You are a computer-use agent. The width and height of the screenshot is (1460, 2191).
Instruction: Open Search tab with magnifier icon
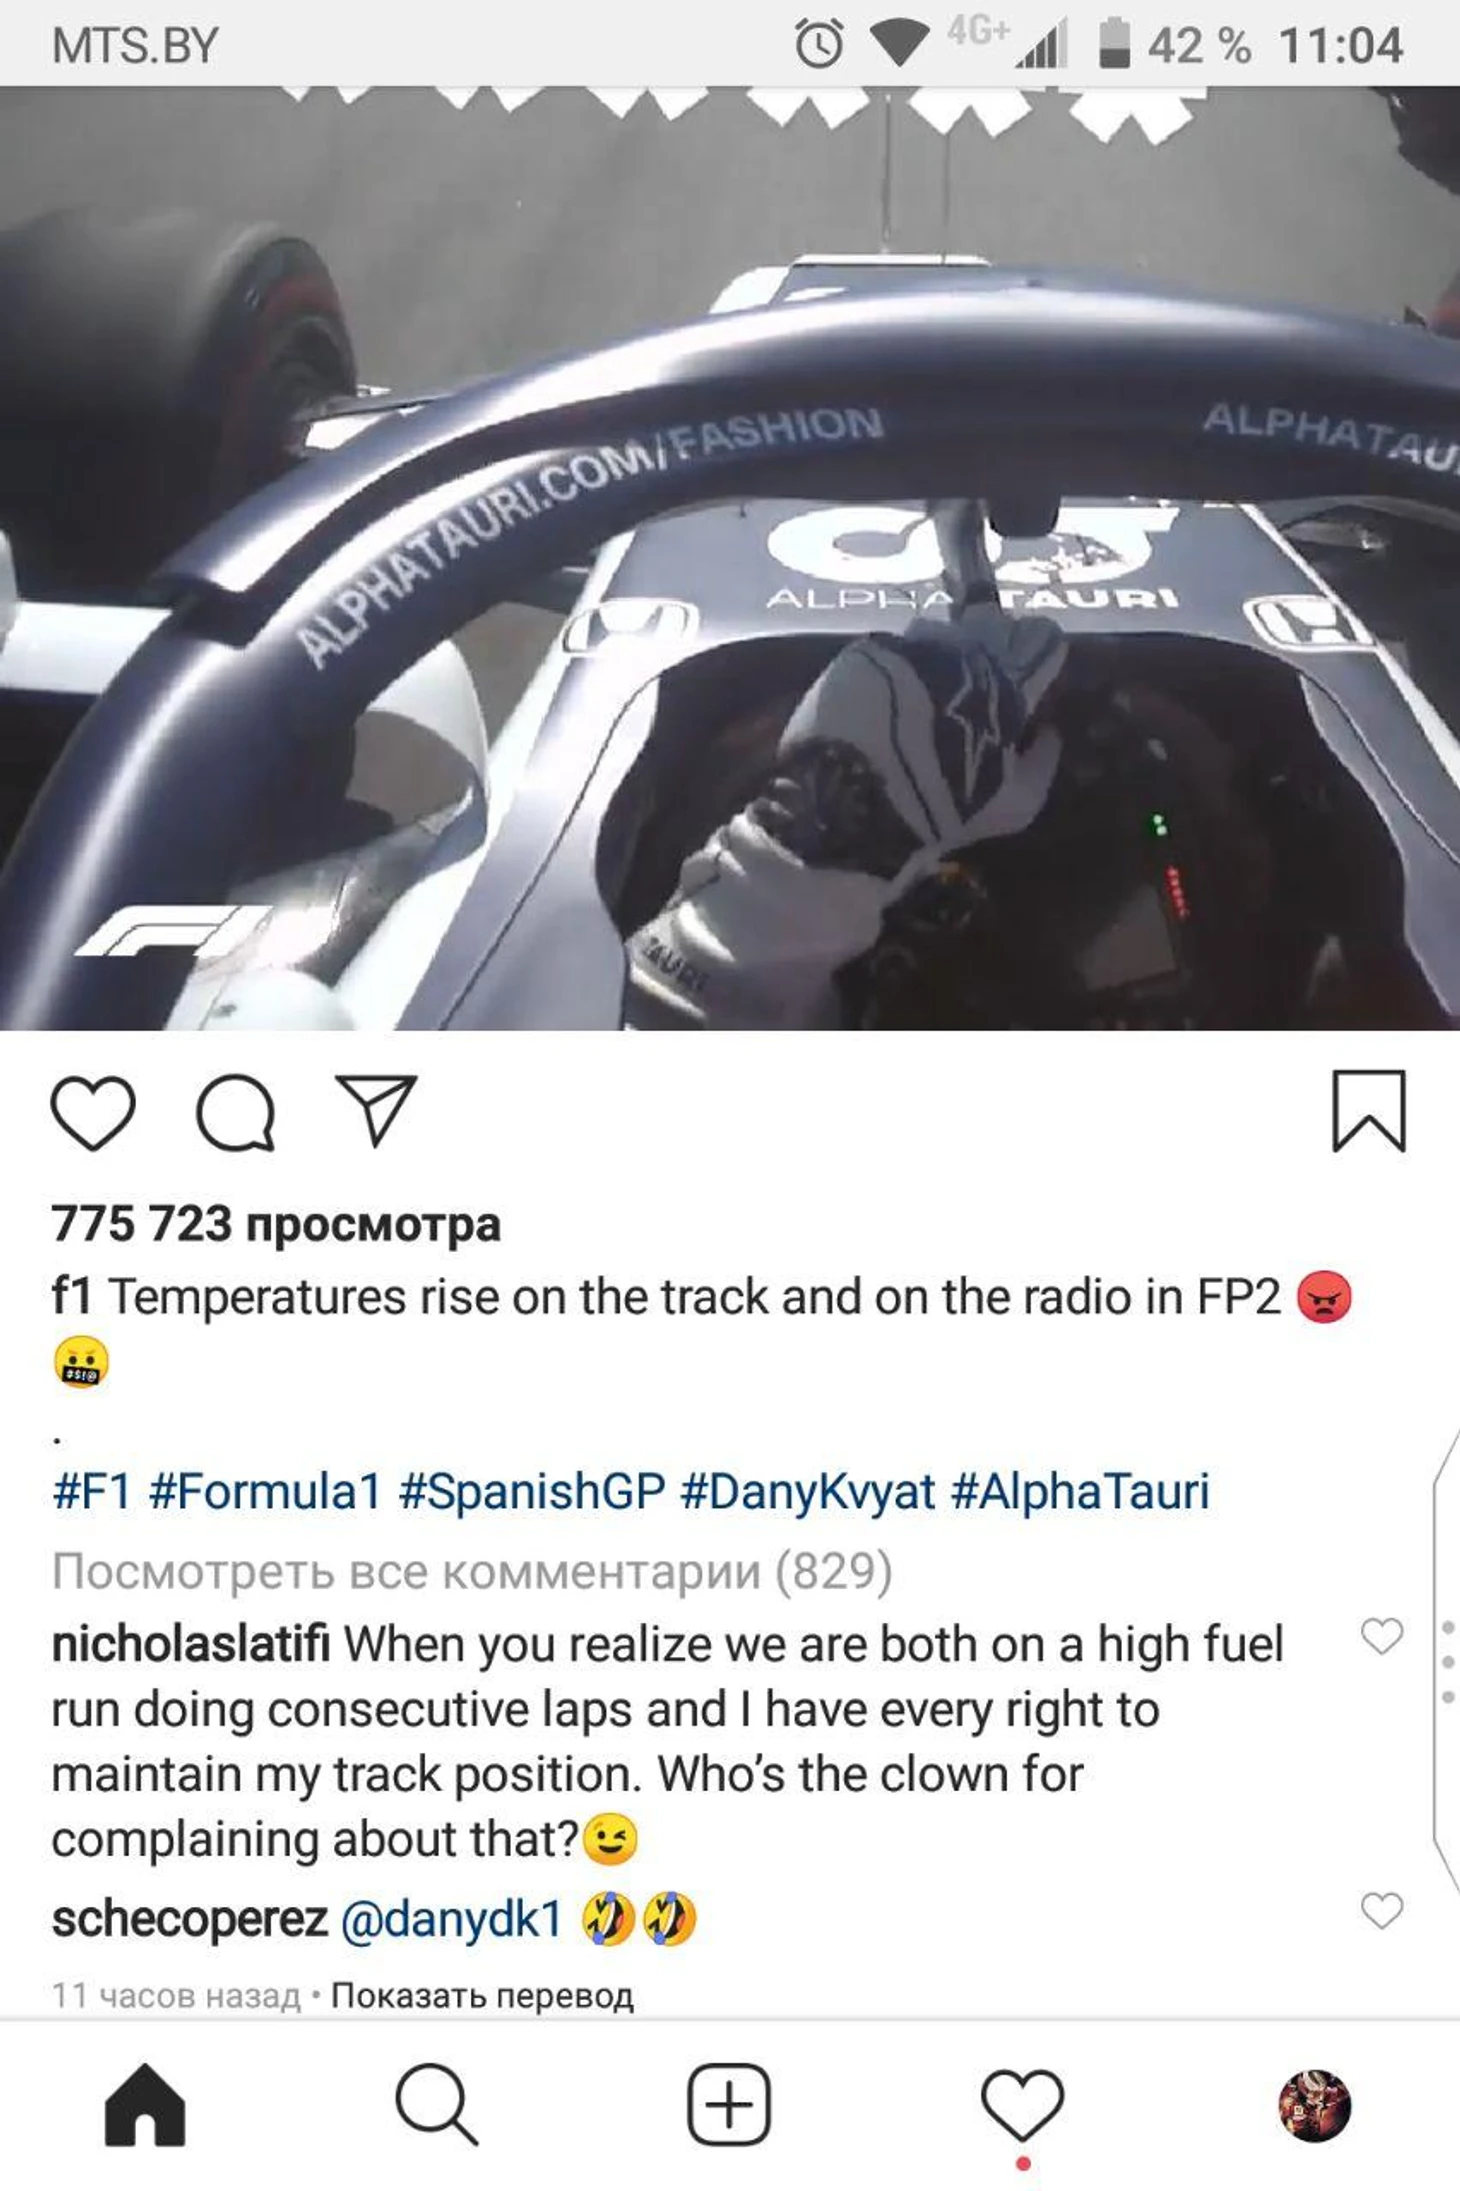pyautogui.click(x=436, y=2104)
